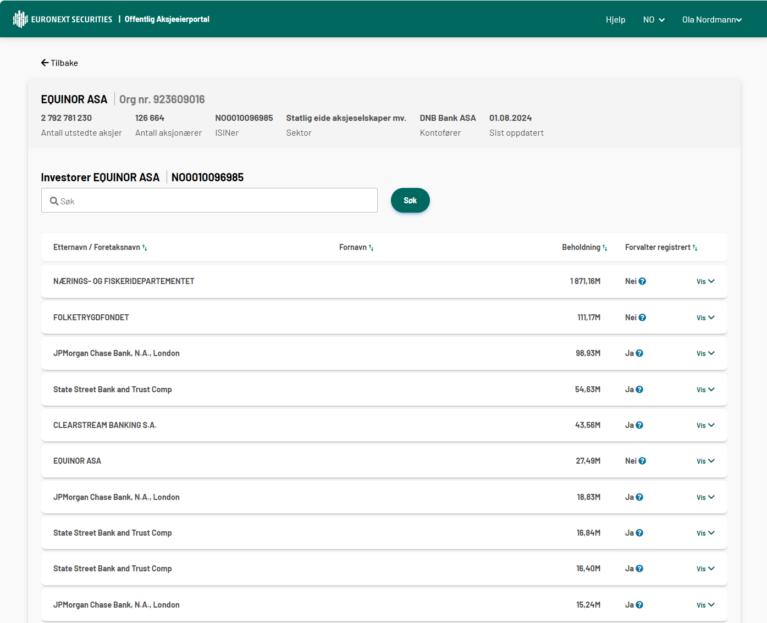This screenshot has height=623, width=767.
Task: Sort by Forvalter registrert column arrows
Action: (x=695, y=248)
